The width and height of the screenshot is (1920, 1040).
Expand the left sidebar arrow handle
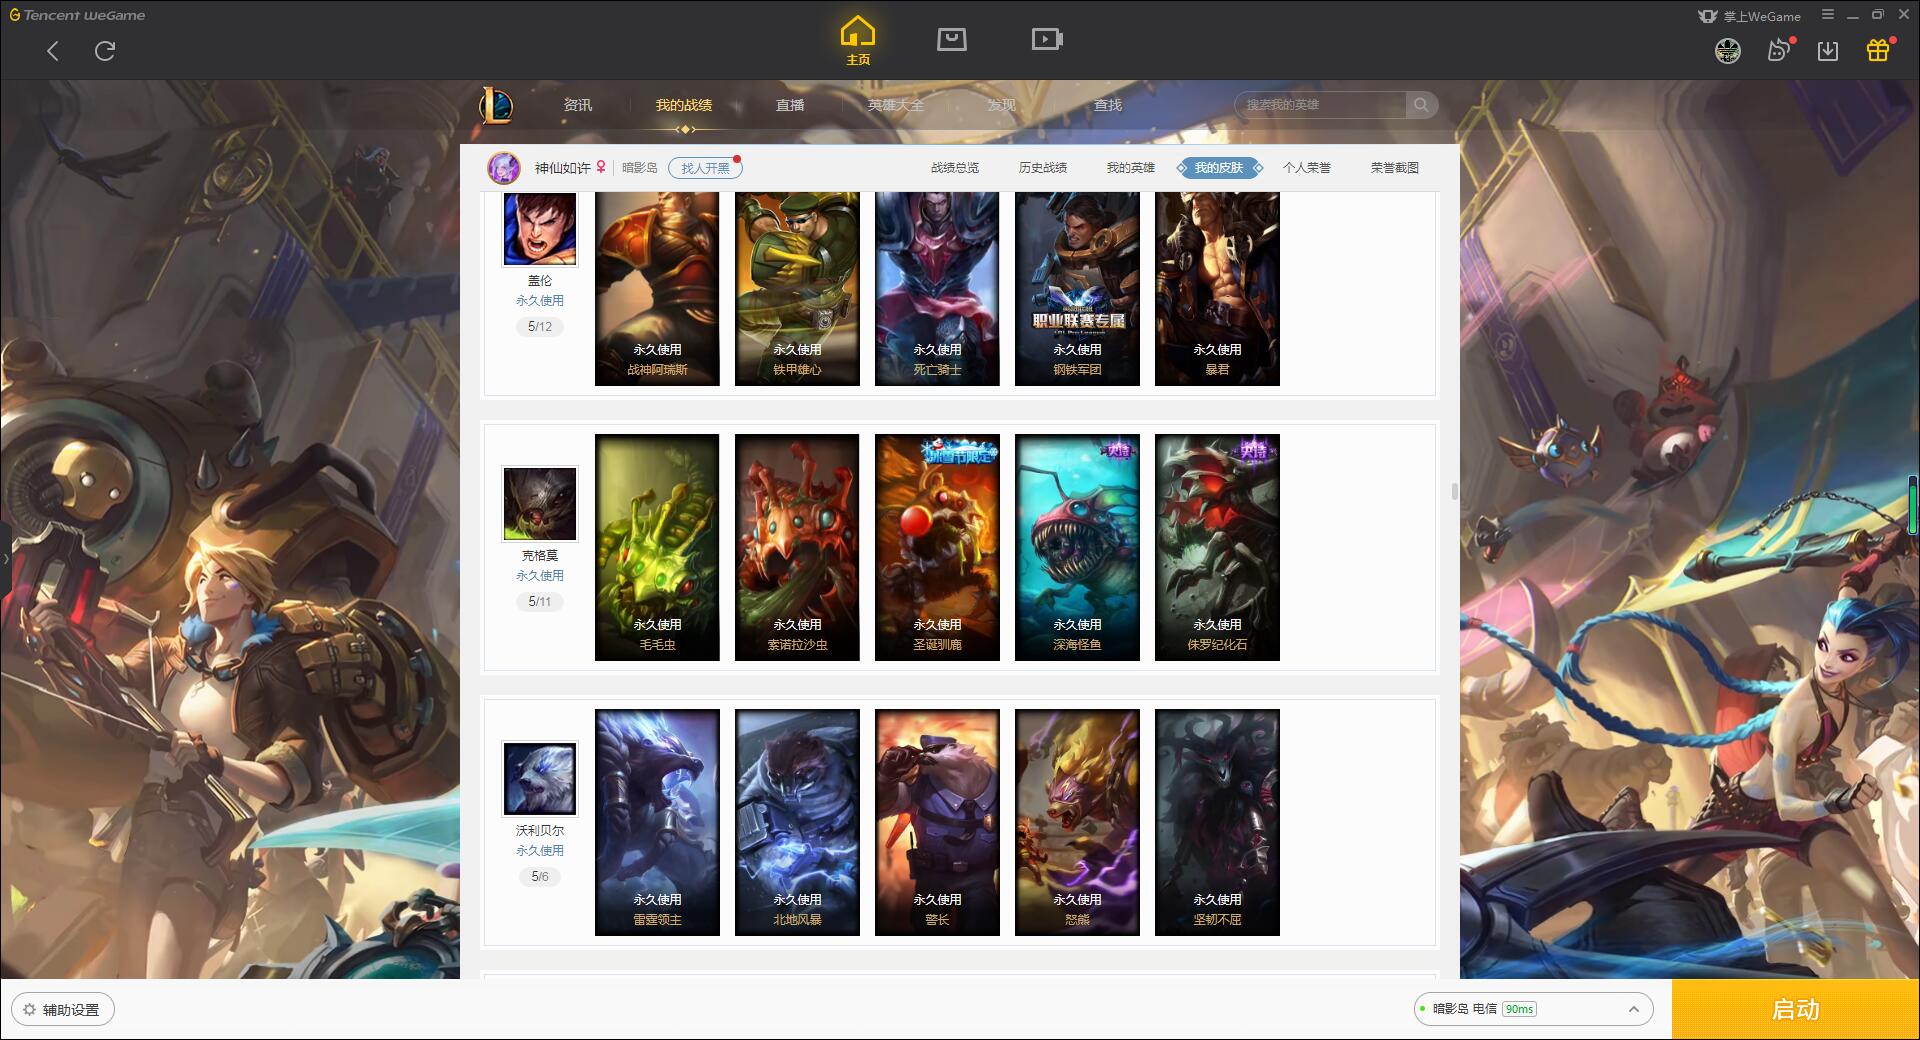coord(5,558)
